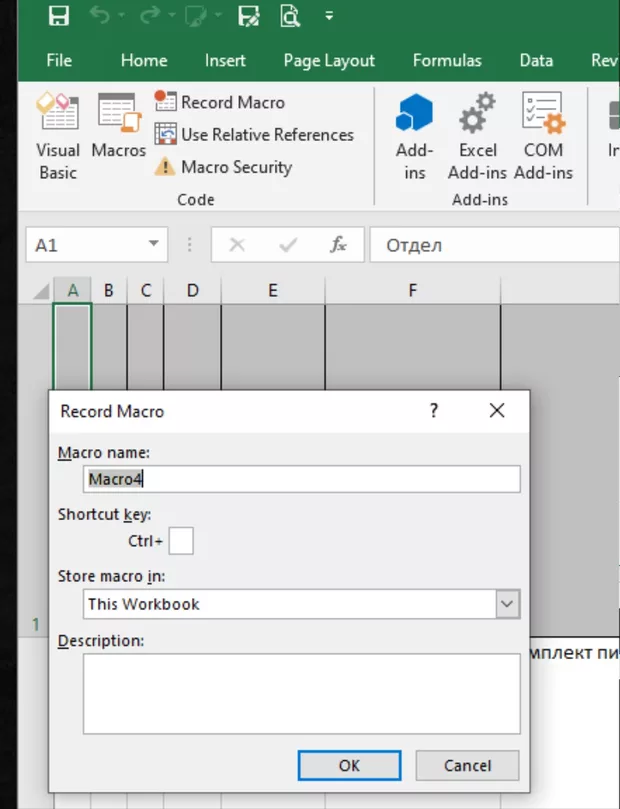
Task: Open the File tab
Action: (x=59, y=61)
